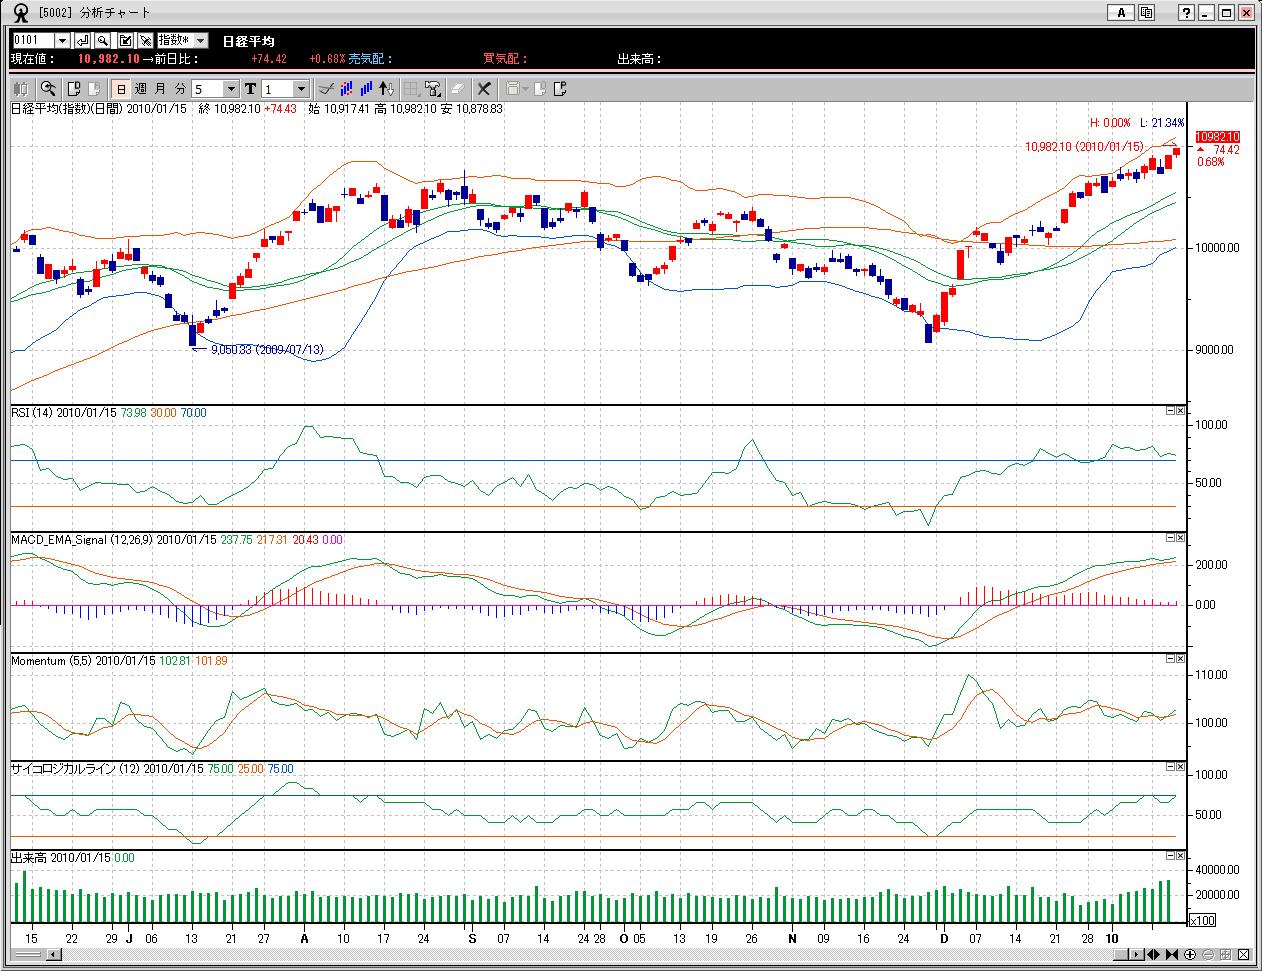
Task: Click the zoom-in plus circle at bottom right
Action: click(x=1191, y=953)
